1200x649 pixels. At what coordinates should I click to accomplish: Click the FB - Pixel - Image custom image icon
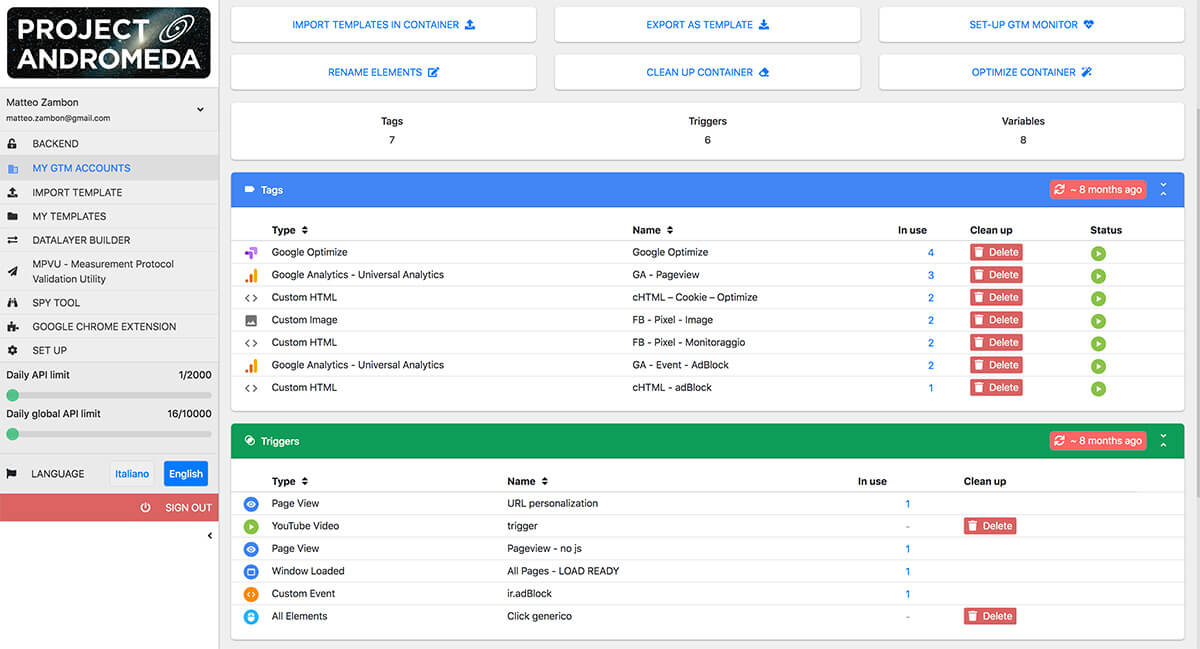pyautogui.click(x=251, y=320)
